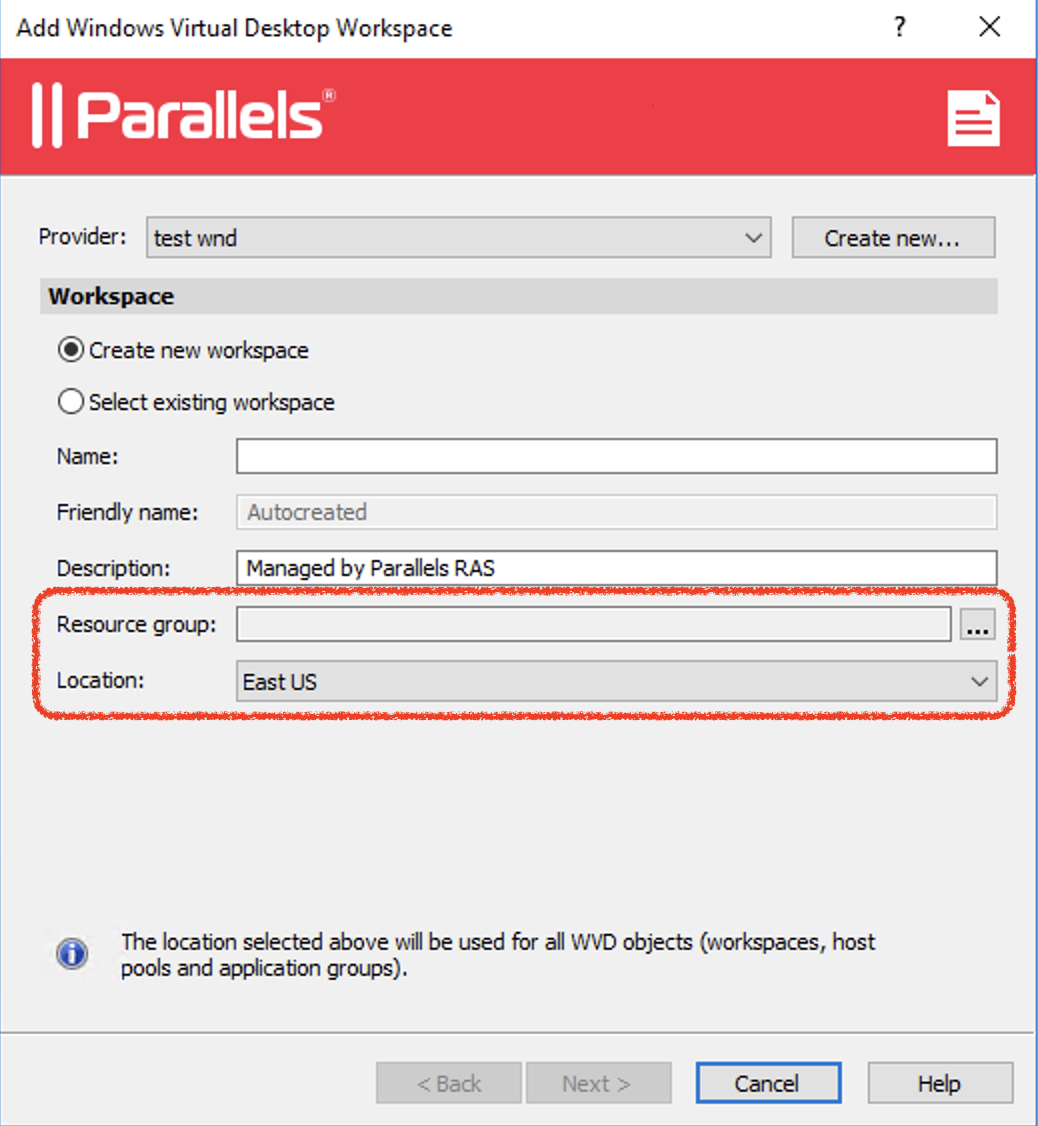Open the Provider dropdown list
This screenshot has width=1038, height=1126.
[x=458, y=238]
